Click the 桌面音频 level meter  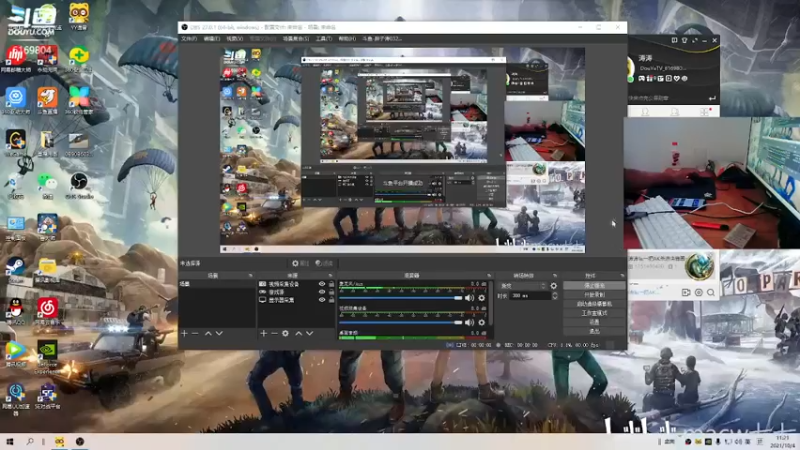(412, 338)
